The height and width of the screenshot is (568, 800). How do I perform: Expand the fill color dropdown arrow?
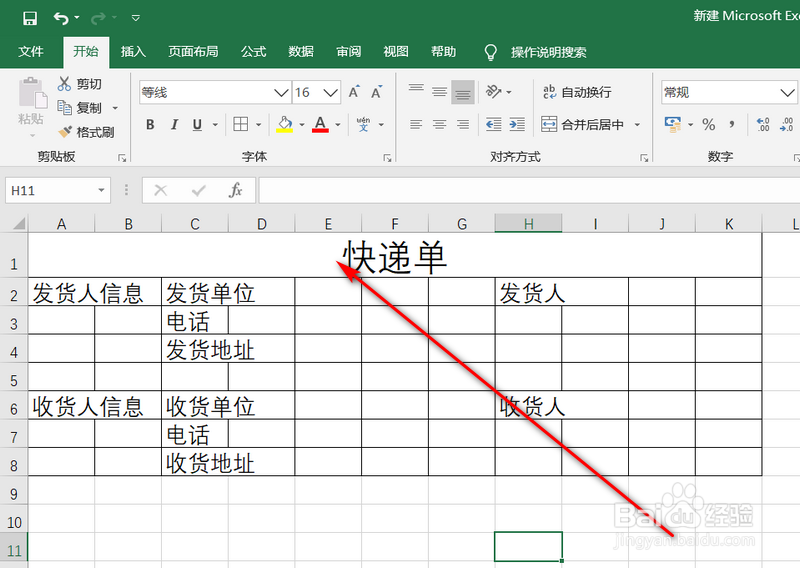(302, 124)
